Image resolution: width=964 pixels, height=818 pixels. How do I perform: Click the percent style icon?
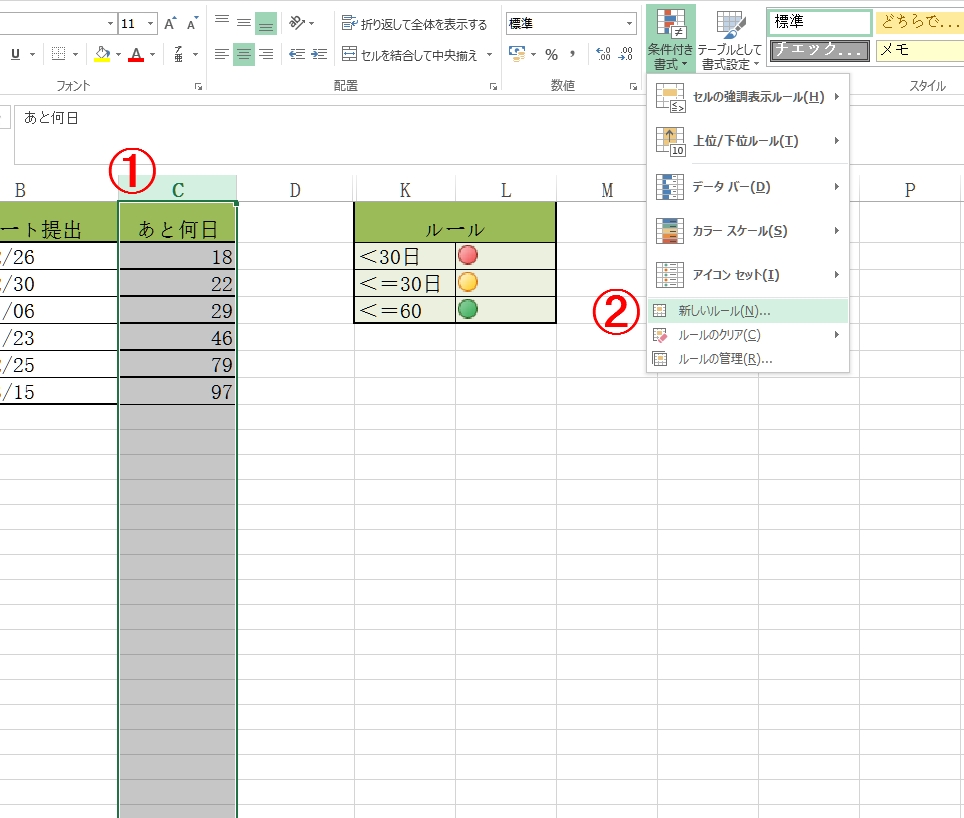point(551,55)
